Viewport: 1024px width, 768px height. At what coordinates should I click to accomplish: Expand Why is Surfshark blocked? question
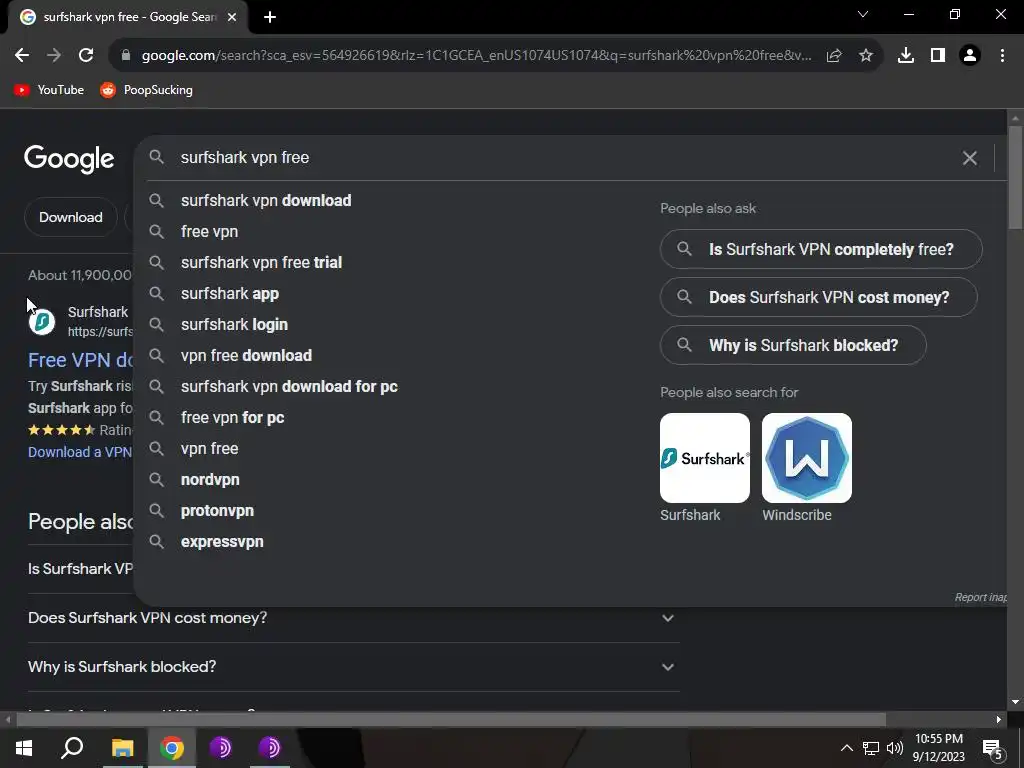[353, 667]
